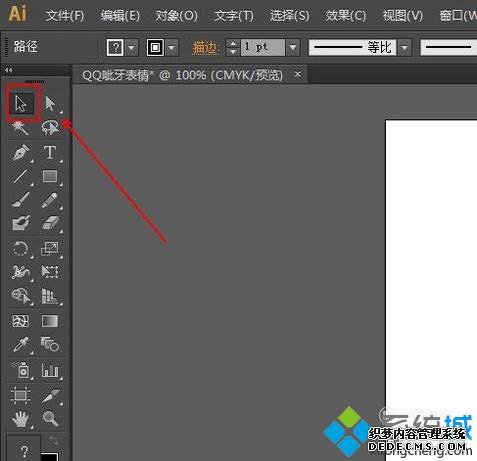Screen dimensions: 477x461
Task: Select the Eraser tool
Action: [50, 223]
